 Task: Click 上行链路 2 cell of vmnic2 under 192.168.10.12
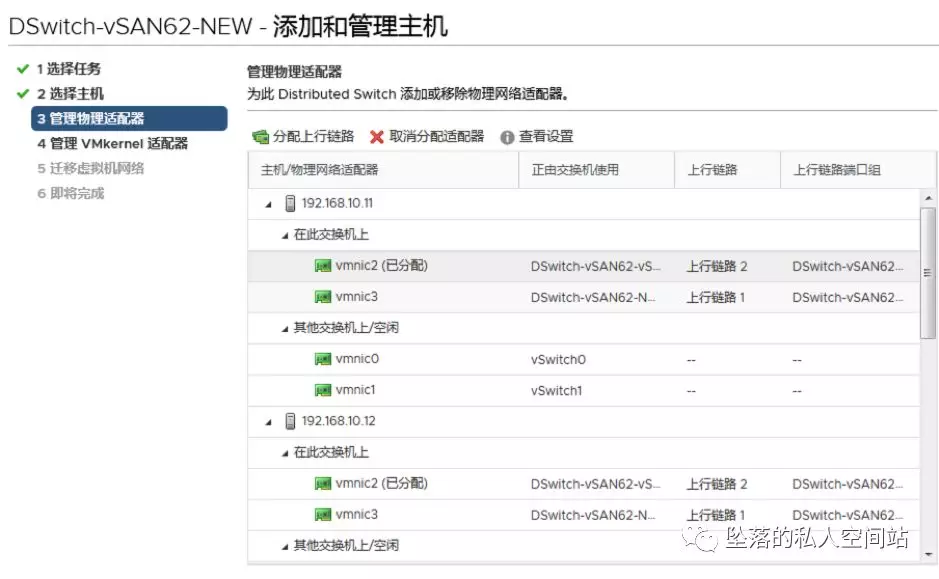pos(717,484)
